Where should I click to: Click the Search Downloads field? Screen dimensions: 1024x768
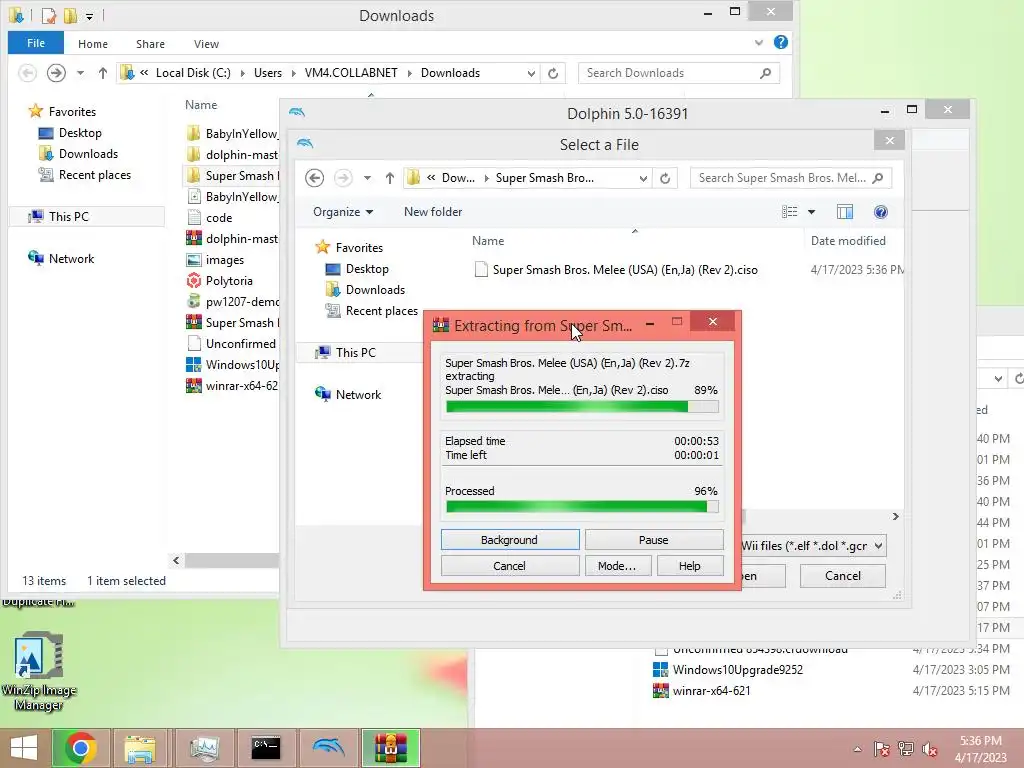point(679,73)
